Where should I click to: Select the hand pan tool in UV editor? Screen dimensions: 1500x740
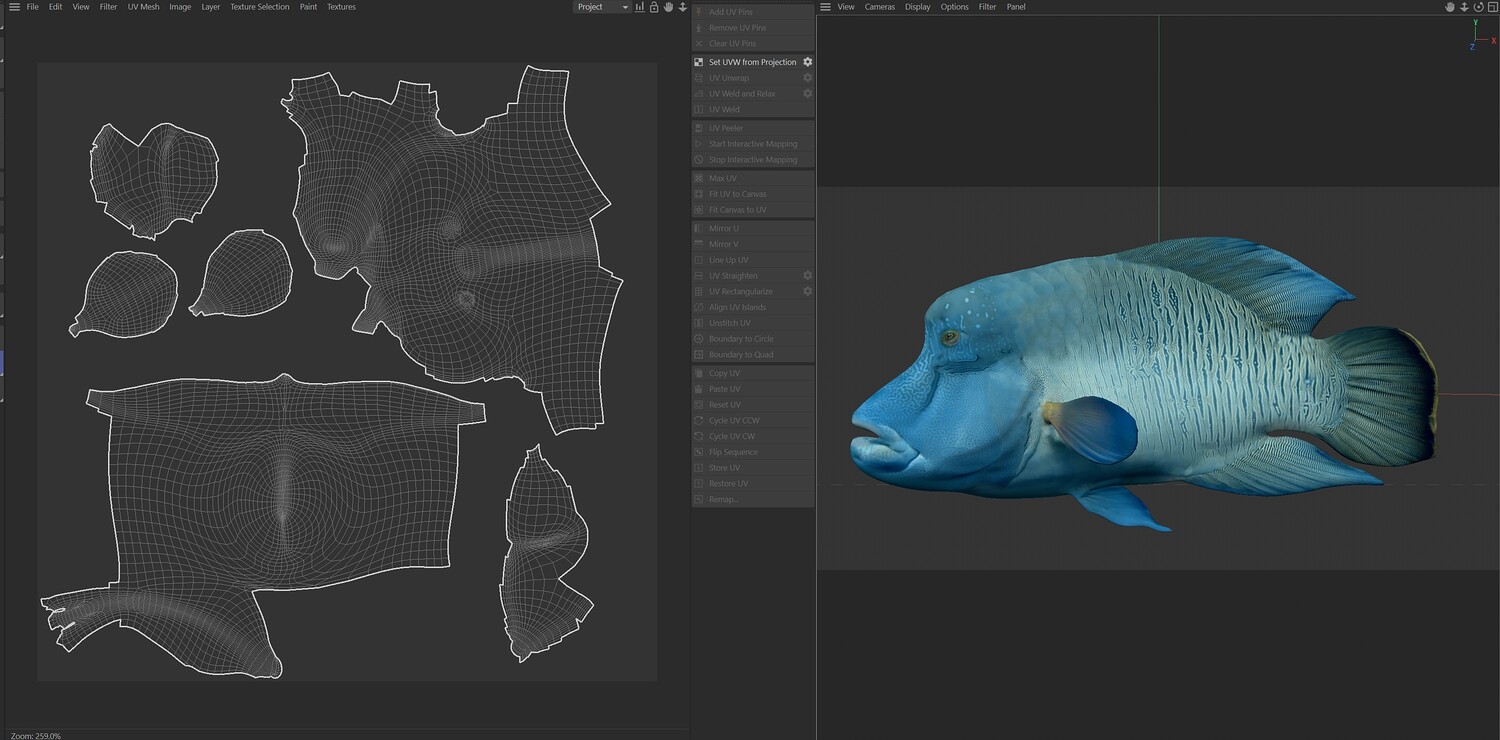point(668,7)
